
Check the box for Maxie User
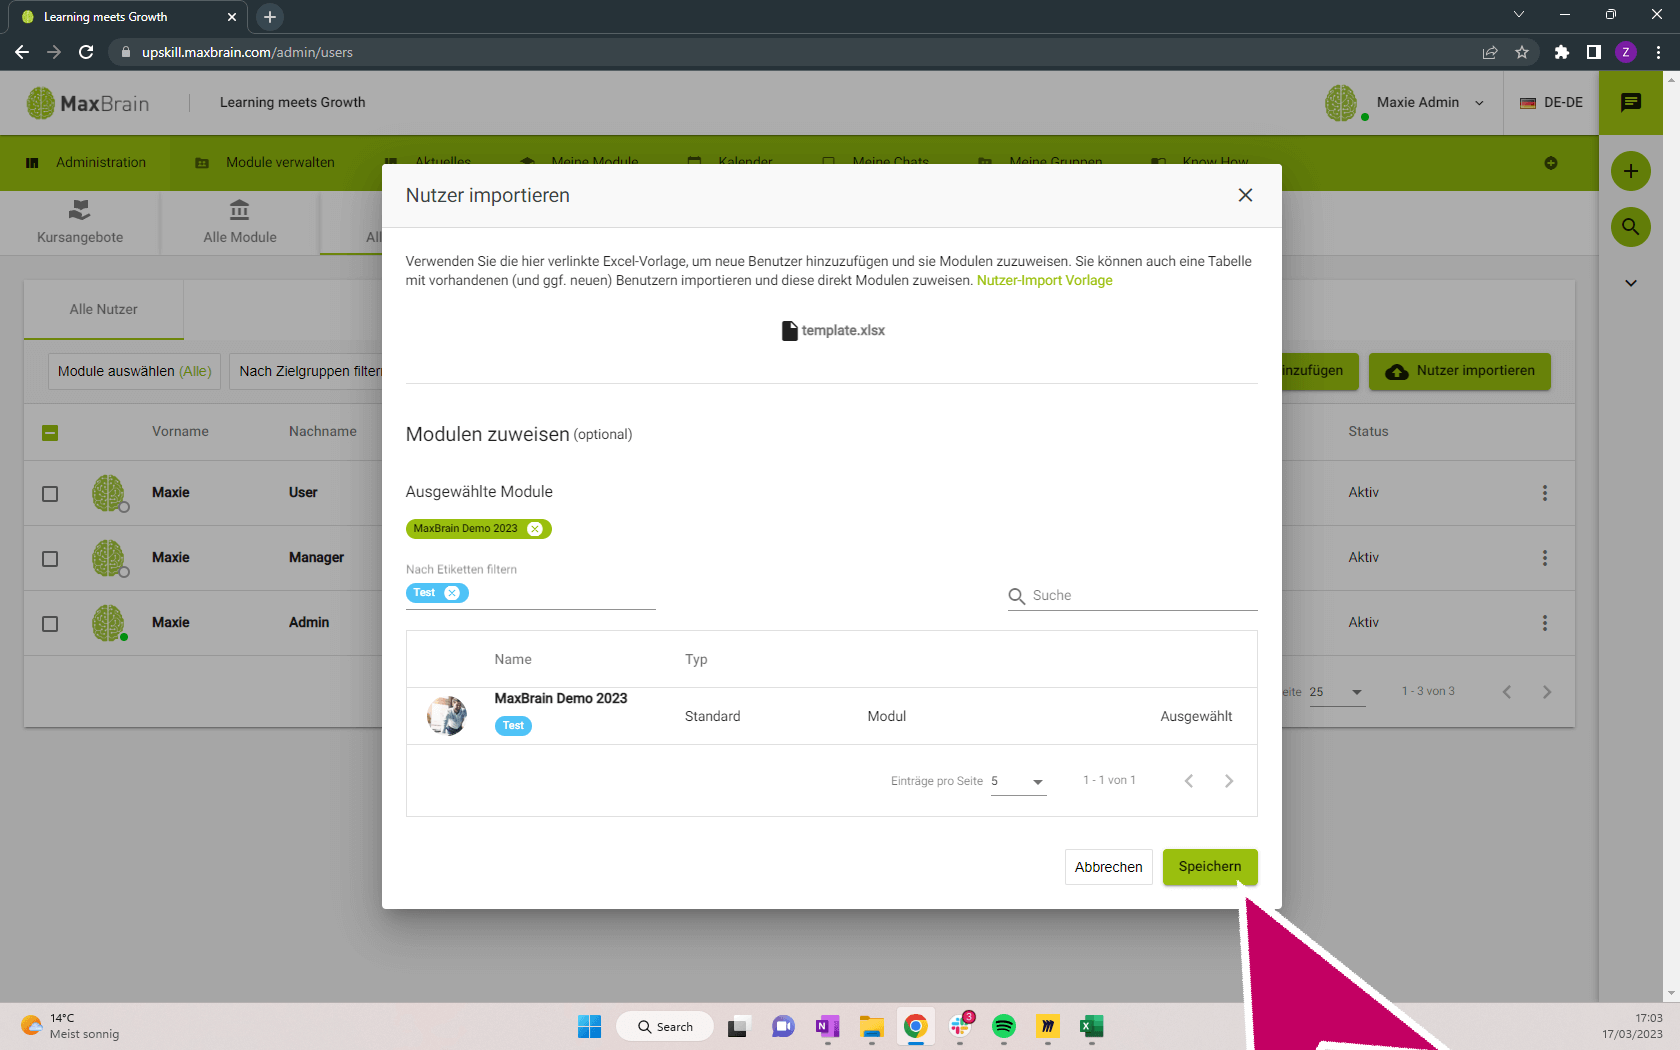tap(50, 494)
